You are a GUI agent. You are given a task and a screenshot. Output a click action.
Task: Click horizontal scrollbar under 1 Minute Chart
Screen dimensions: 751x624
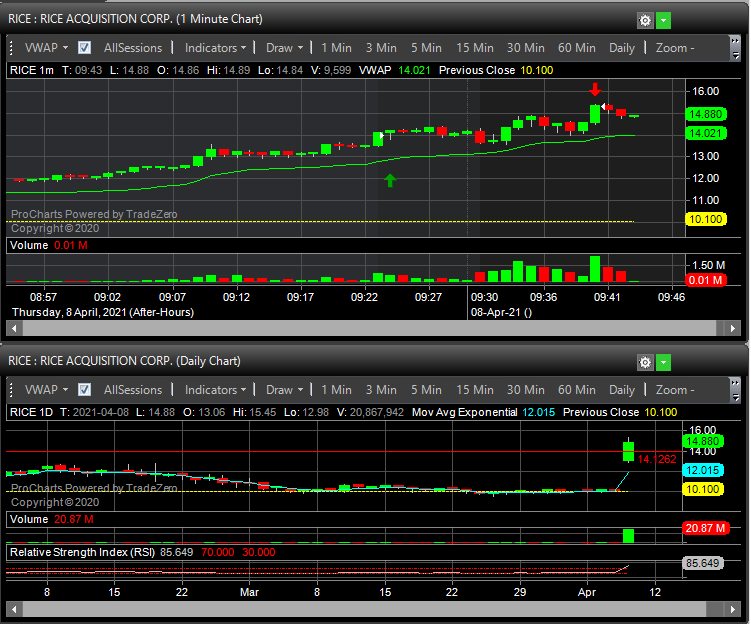(x=362, y=328)
